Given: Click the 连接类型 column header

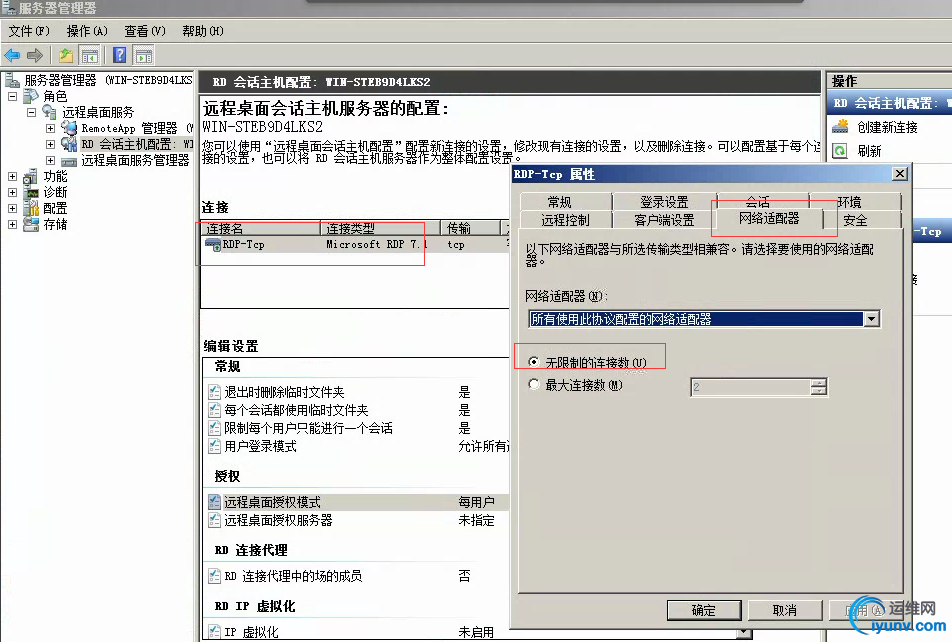Looking at the screenshot, I should (x=380, y=228).
